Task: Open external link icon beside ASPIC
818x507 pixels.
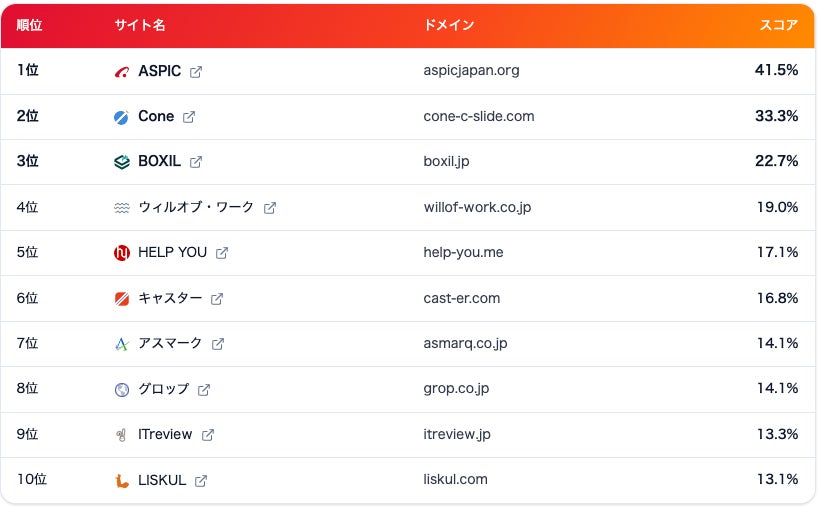Action: tap(196, 72)
